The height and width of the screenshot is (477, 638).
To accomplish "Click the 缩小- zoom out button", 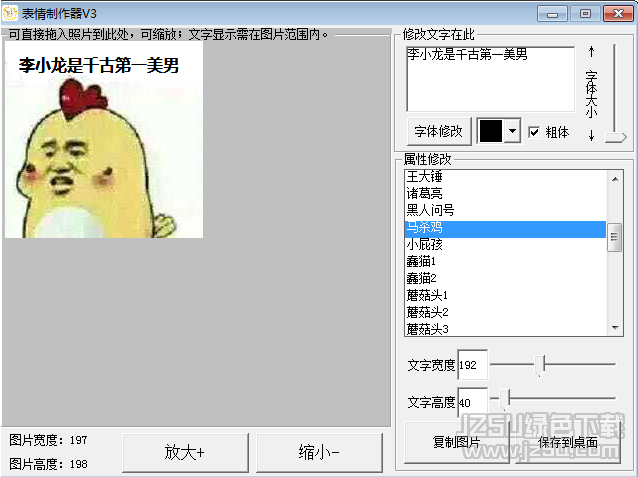I will 319,452.
